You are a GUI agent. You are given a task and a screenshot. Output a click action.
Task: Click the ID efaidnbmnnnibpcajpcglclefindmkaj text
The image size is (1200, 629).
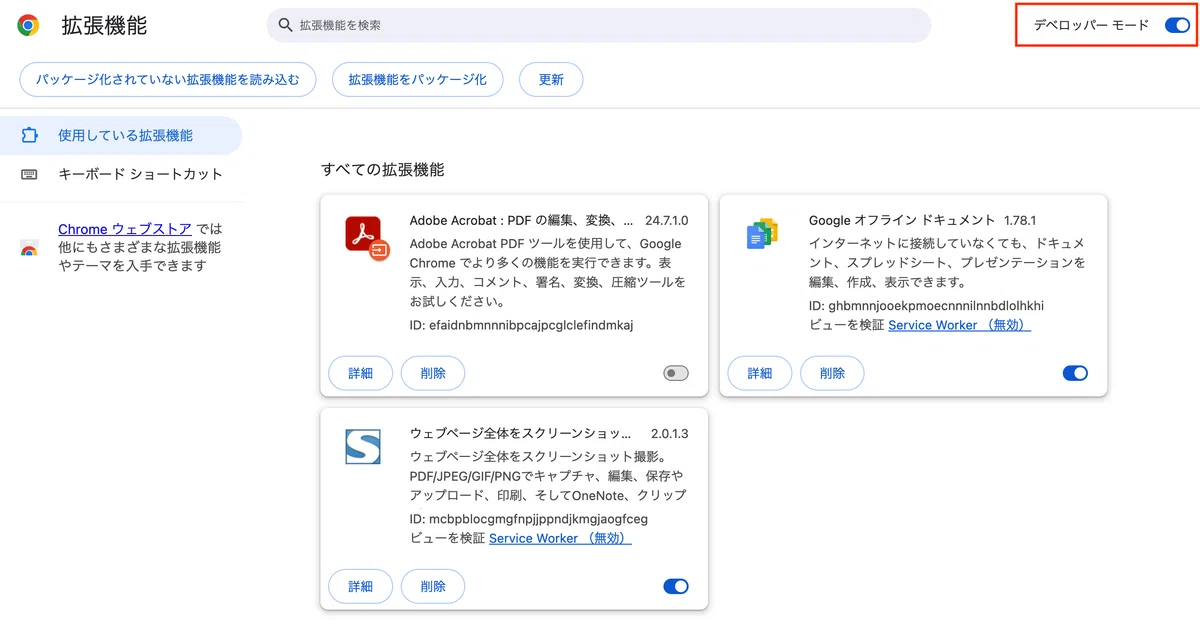point(522,325)
